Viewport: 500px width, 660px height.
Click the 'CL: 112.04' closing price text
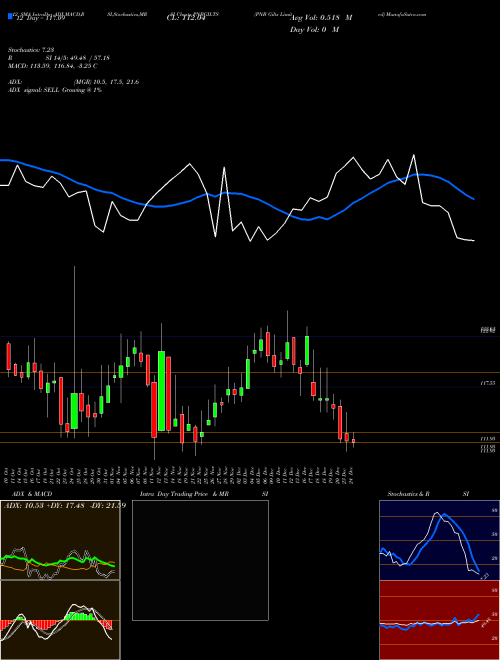(186, 18)
